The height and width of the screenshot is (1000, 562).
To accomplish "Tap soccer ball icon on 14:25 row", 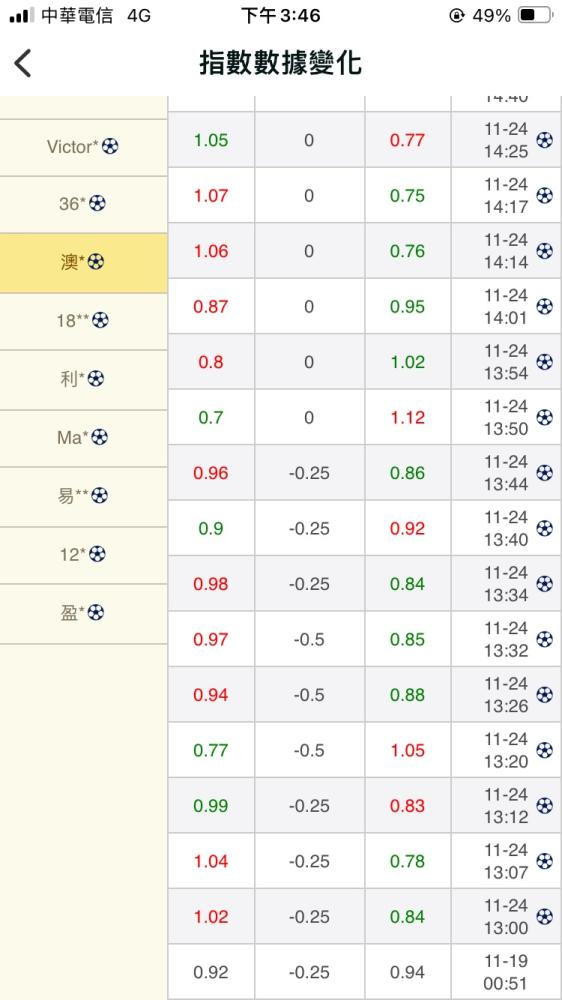I will point(544,140).
